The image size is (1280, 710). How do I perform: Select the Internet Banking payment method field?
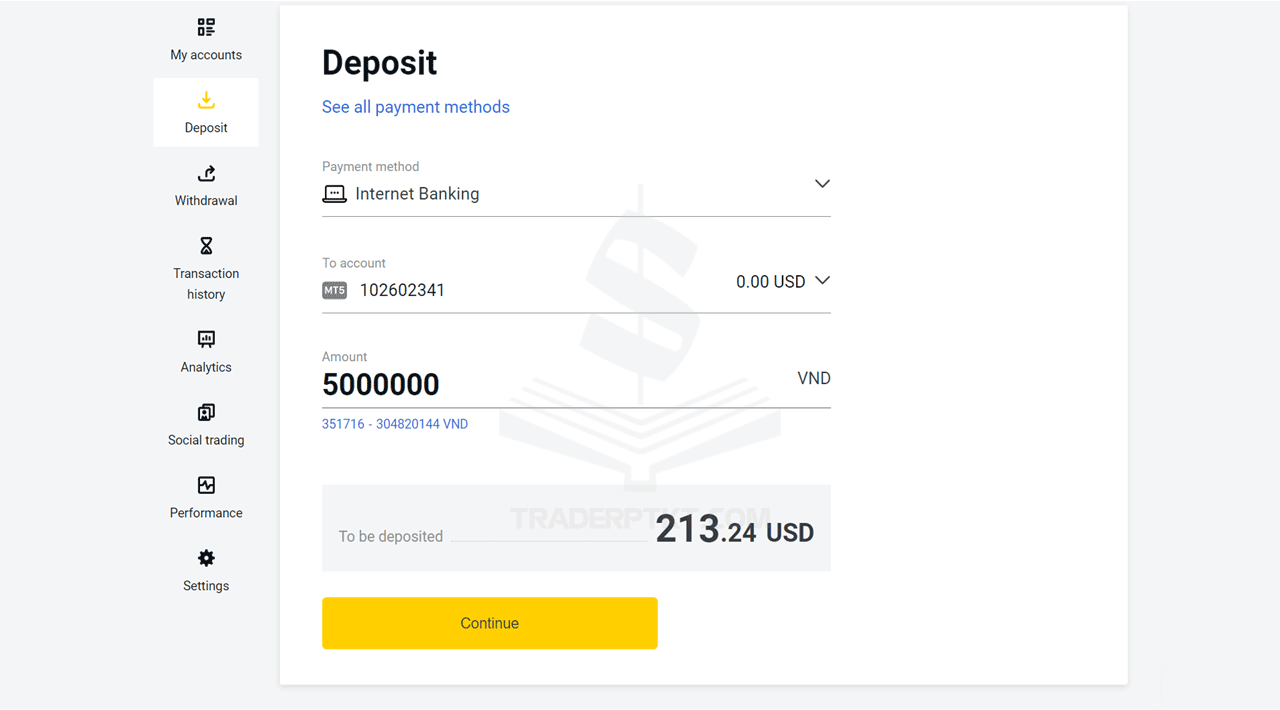click(417, 194)
